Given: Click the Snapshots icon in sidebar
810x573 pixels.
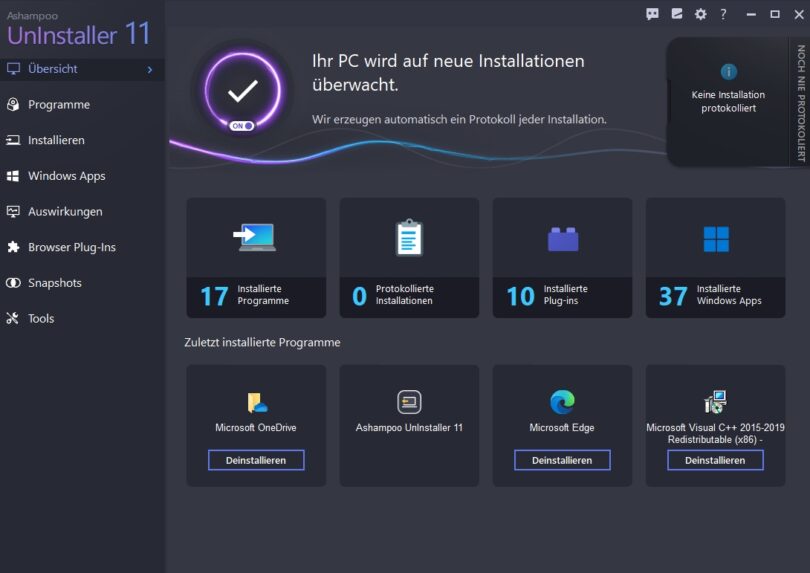Looking at the screenshot, I should click(x=13, y=283).
